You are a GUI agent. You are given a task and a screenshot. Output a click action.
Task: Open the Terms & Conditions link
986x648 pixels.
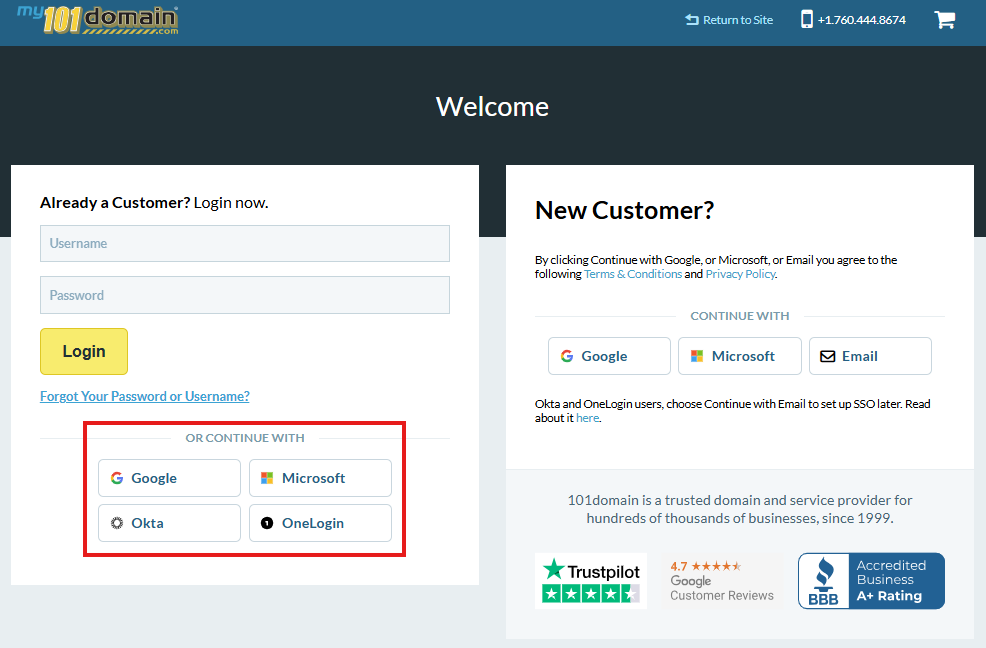(632, 273)
